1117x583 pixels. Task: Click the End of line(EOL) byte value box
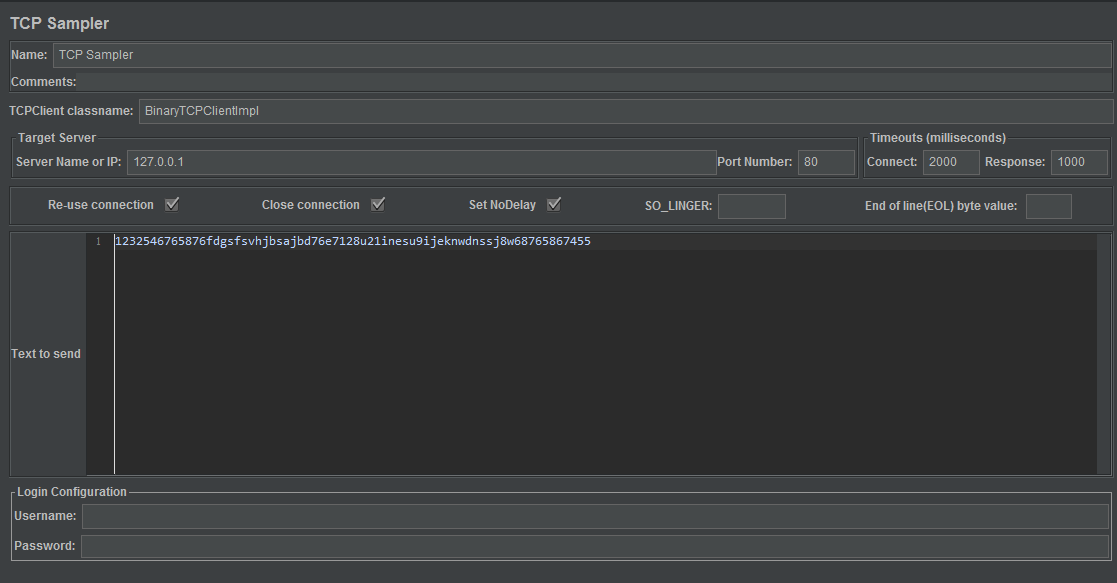tap(1048, 206)
